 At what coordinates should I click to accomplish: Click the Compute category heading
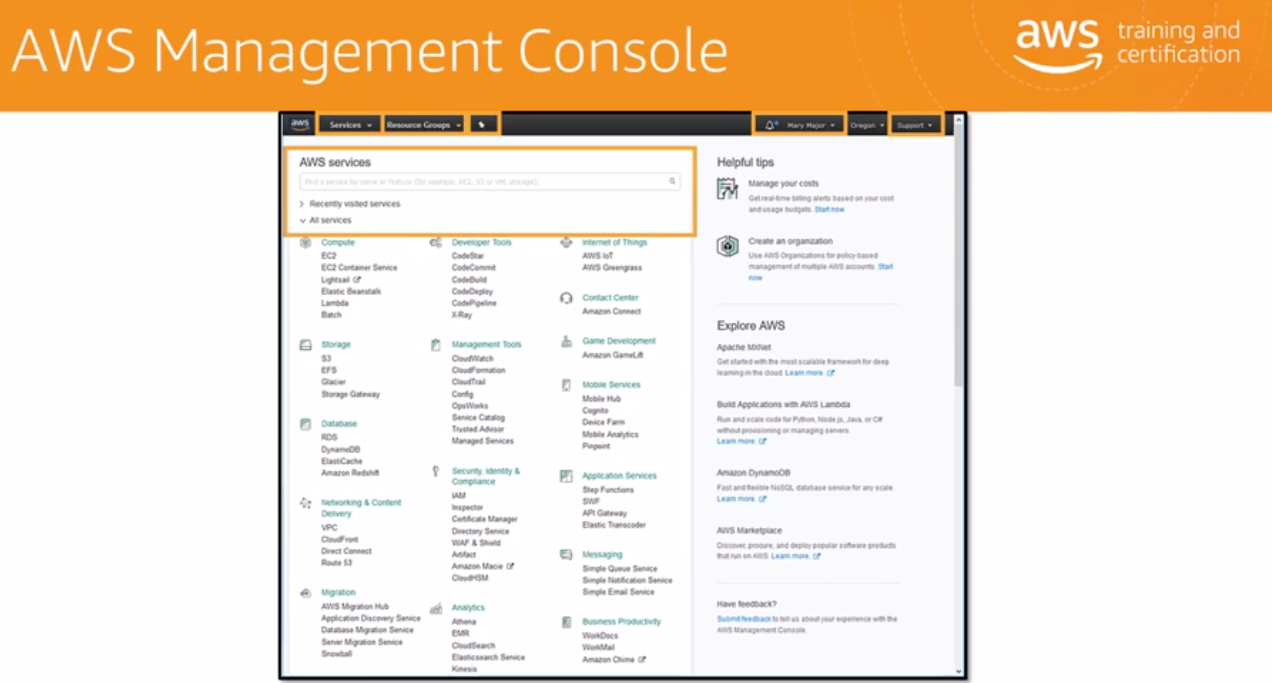click(338, 243)
